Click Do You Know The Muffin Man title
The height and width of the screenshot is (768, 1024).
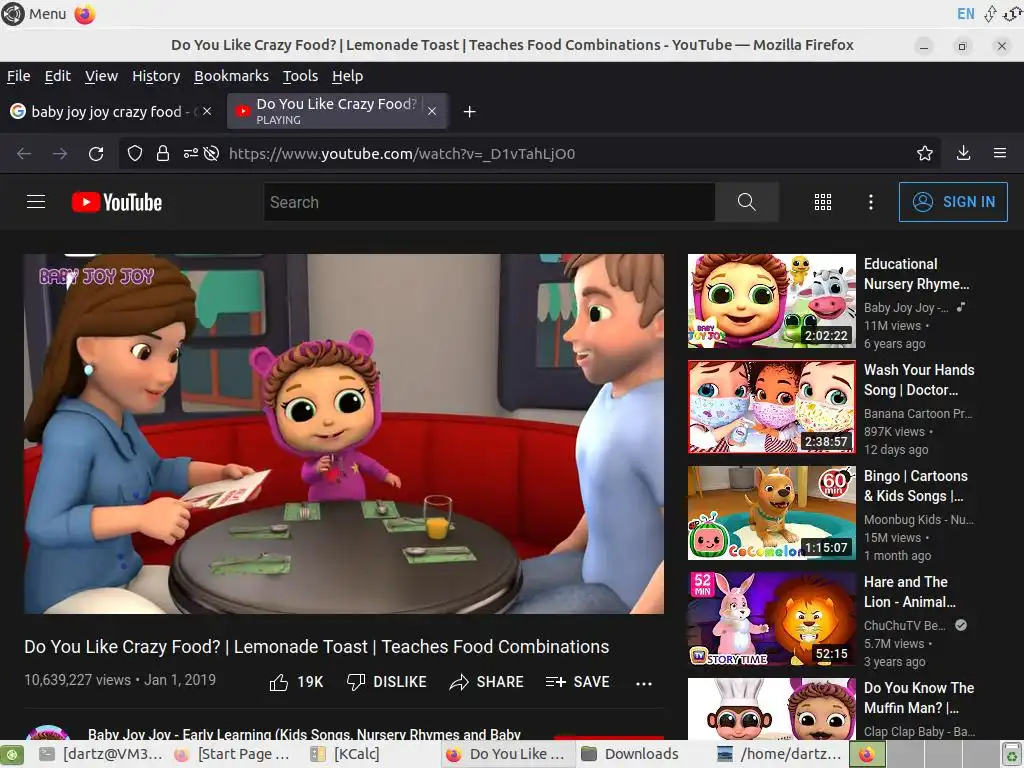tap(919, 697)
